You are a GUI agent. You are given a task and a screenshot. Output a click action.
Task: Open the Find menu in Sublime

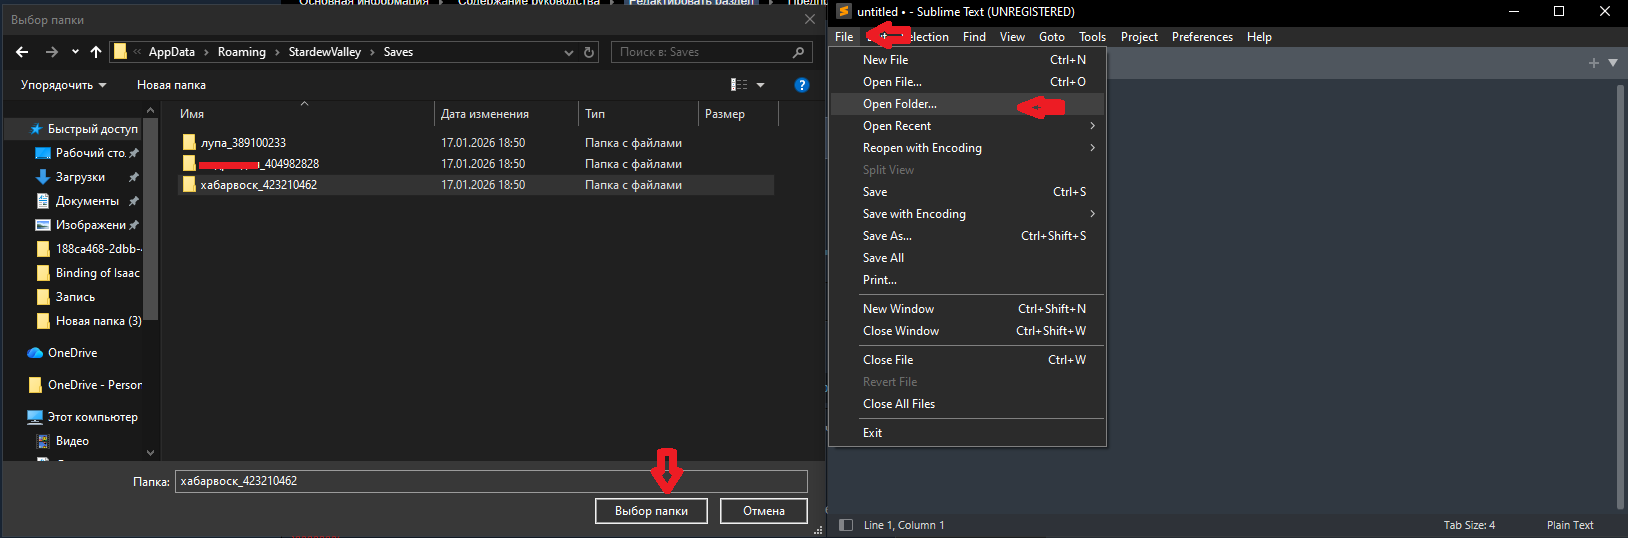[x=974, y=37]
